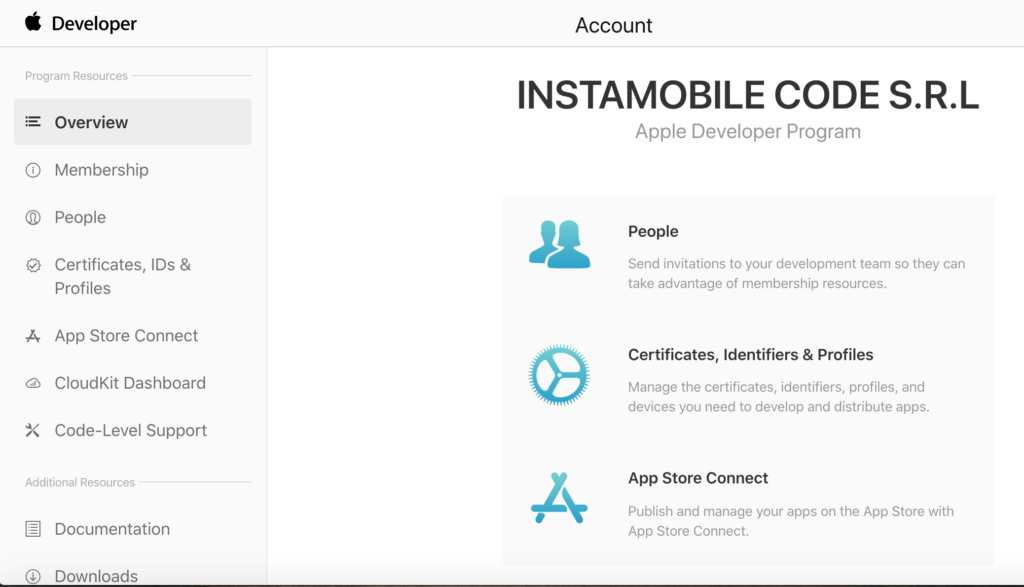The image size is (1024, 587).
Task: Click the People sidebar person icon
Action: tap(33, 218)
